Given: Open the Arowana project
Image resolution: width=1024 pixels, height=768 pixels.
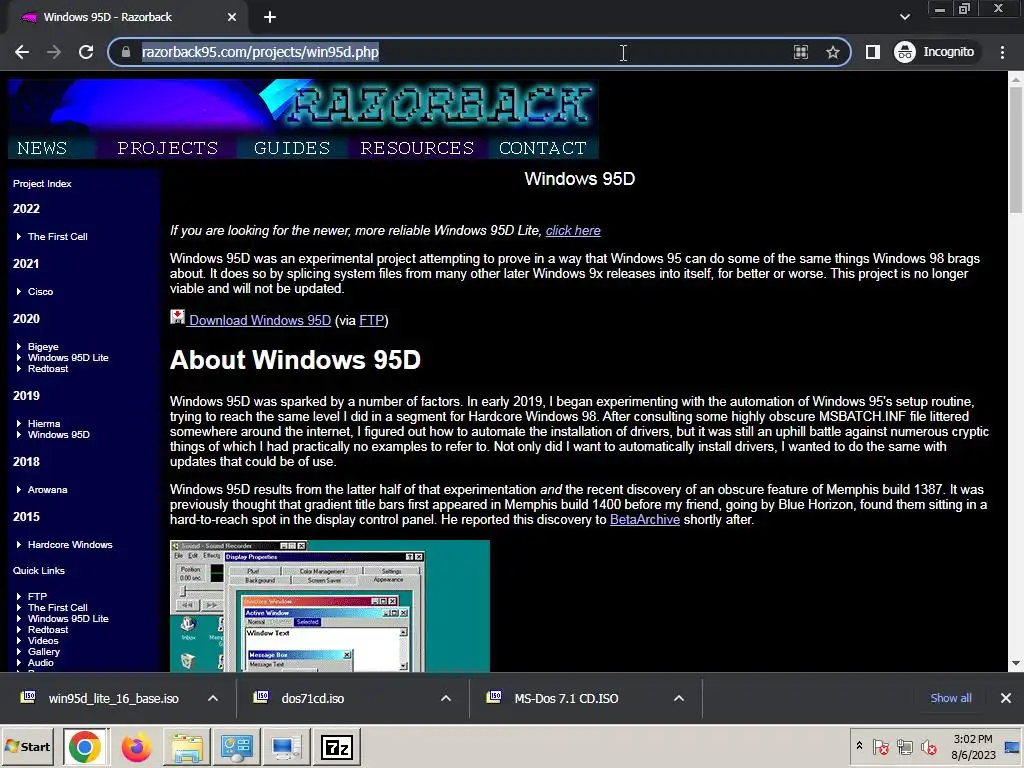Looking at the screenshot, I should (x=48, y=490).
